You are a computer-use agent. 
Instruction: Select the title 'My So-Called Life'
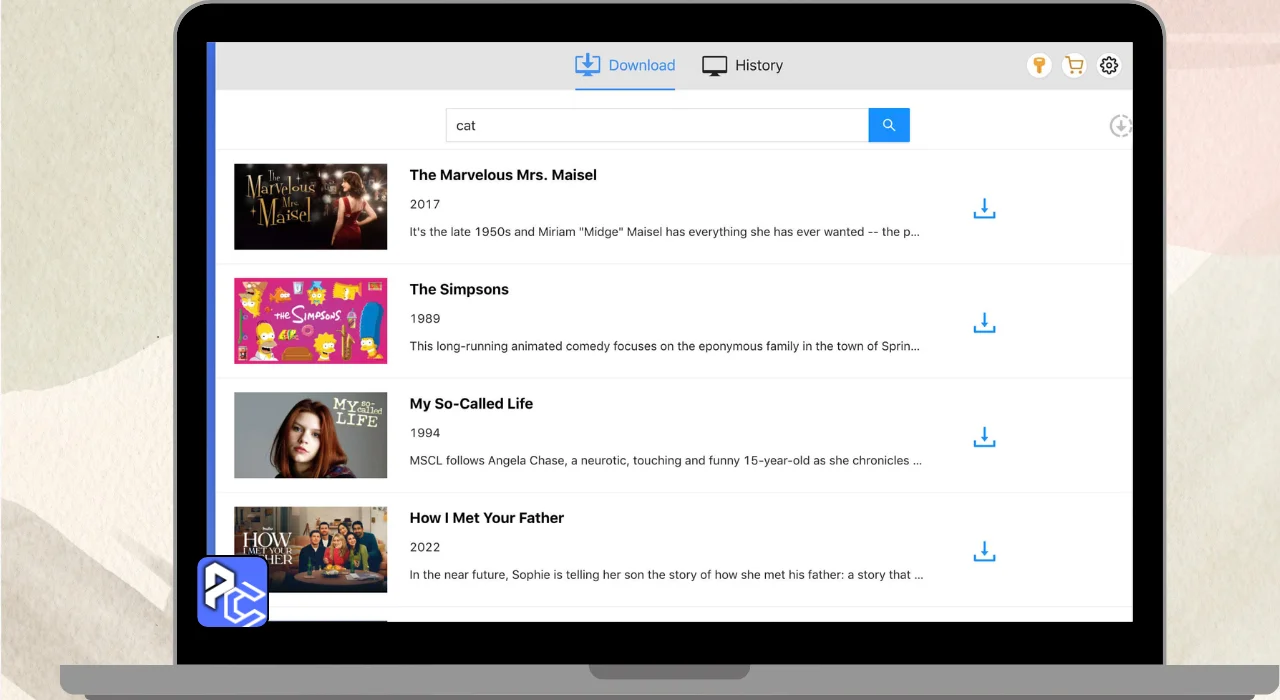[x=471, y=404]
